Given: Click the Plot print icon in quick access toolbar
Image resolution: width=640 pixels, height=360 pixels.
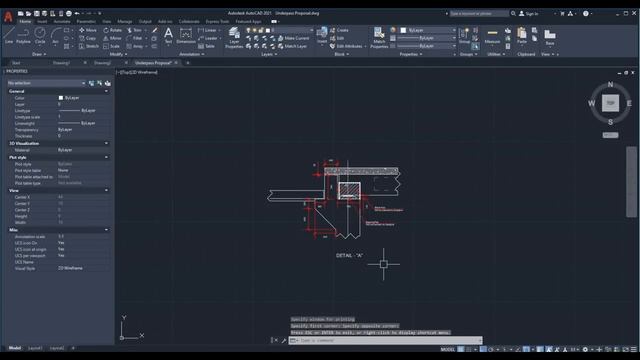Looking at the screenshot, I should tap(61, 13).
